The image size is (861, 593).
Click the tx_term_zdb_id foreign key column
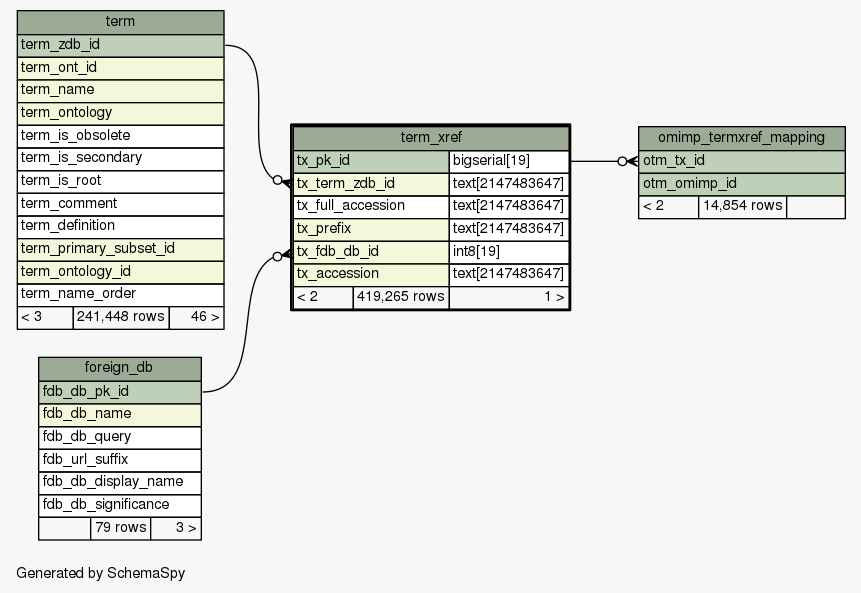click(x=370, y=183)
